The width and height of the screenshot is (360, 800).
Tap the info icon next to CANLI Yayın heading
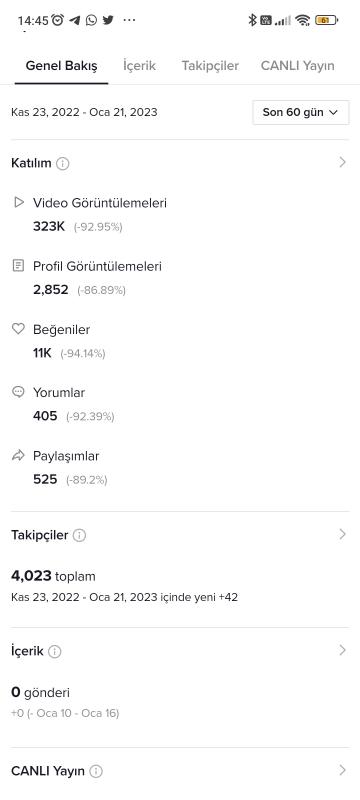96,771
